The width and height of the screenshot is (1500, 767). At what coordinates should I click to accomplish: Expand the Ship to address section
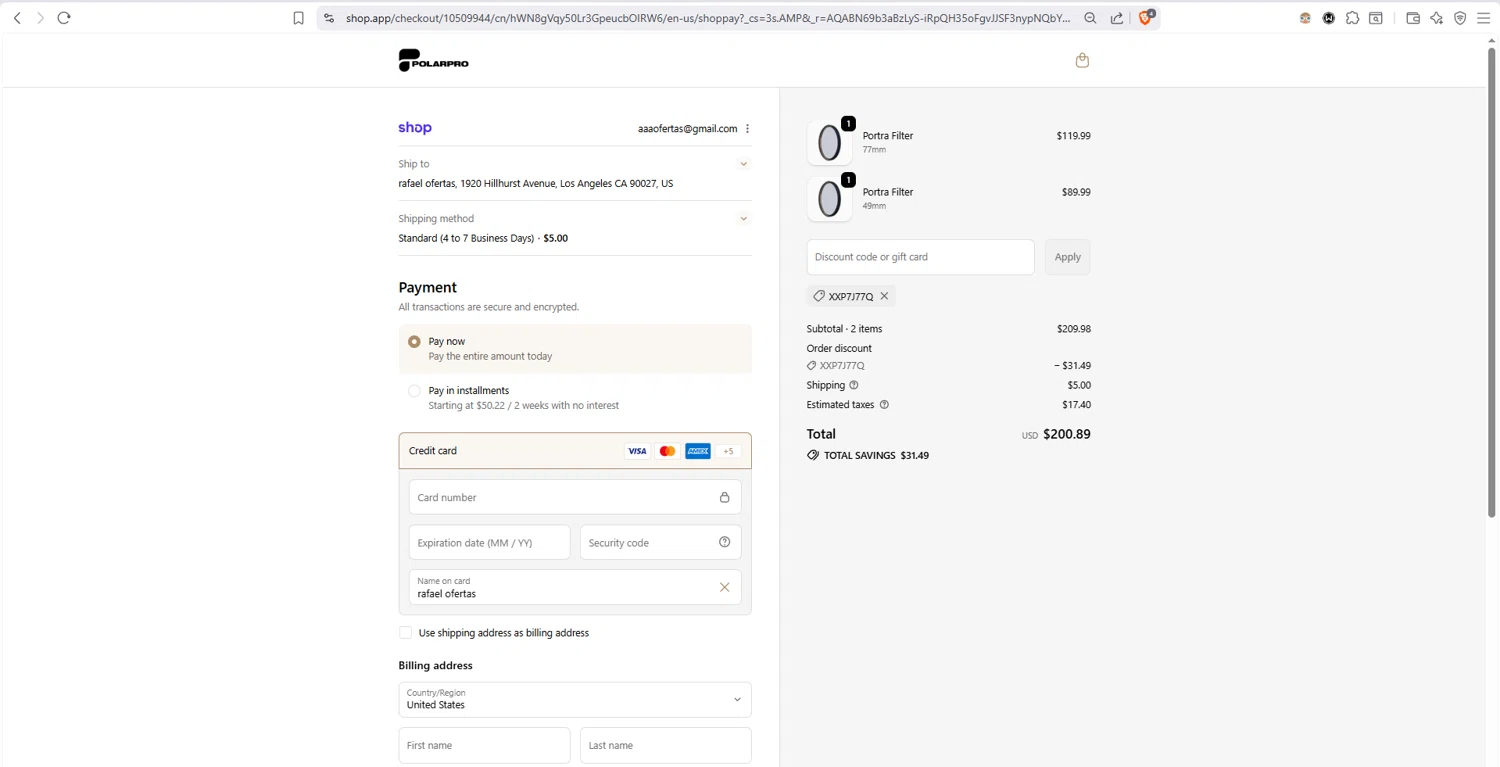pyautogui.click(x=743, y=164)
